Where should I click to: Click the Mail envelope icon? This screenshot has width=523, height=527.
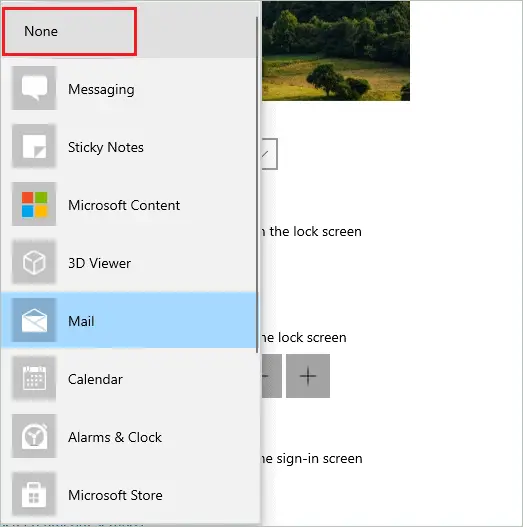point(34,320)
